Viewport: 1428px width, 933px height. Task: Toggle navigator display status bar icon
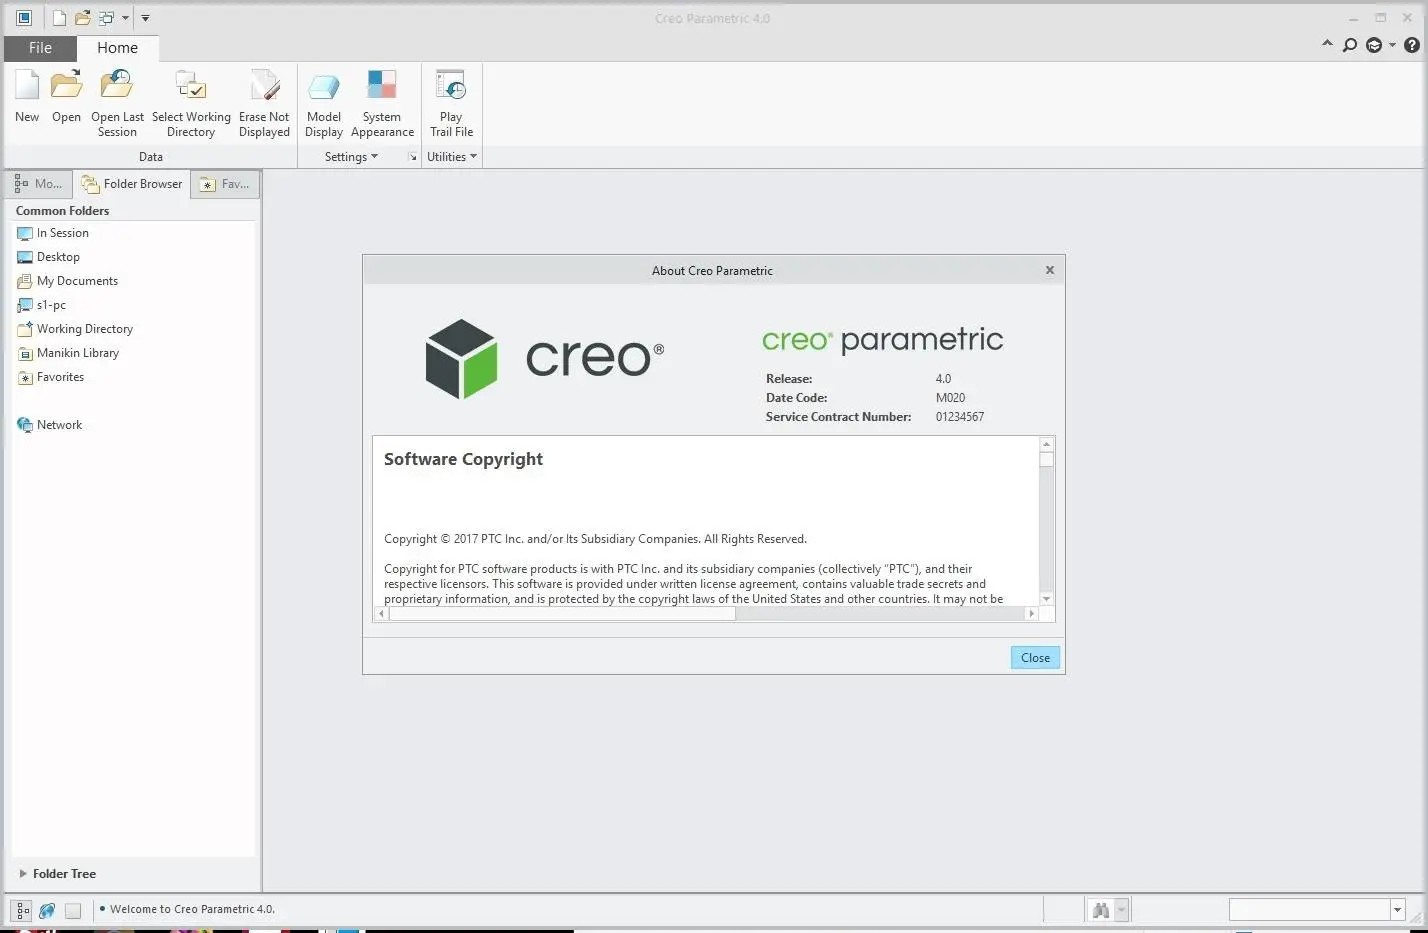(22, 911)
